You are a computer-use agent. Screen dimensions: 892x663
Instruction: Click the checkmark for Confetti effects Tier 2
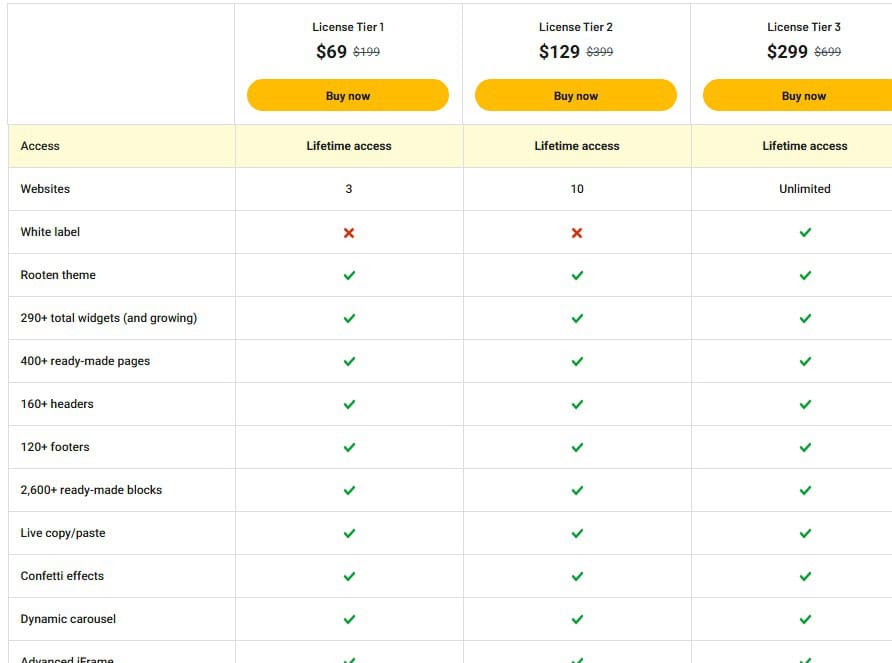tap(576, 576)
